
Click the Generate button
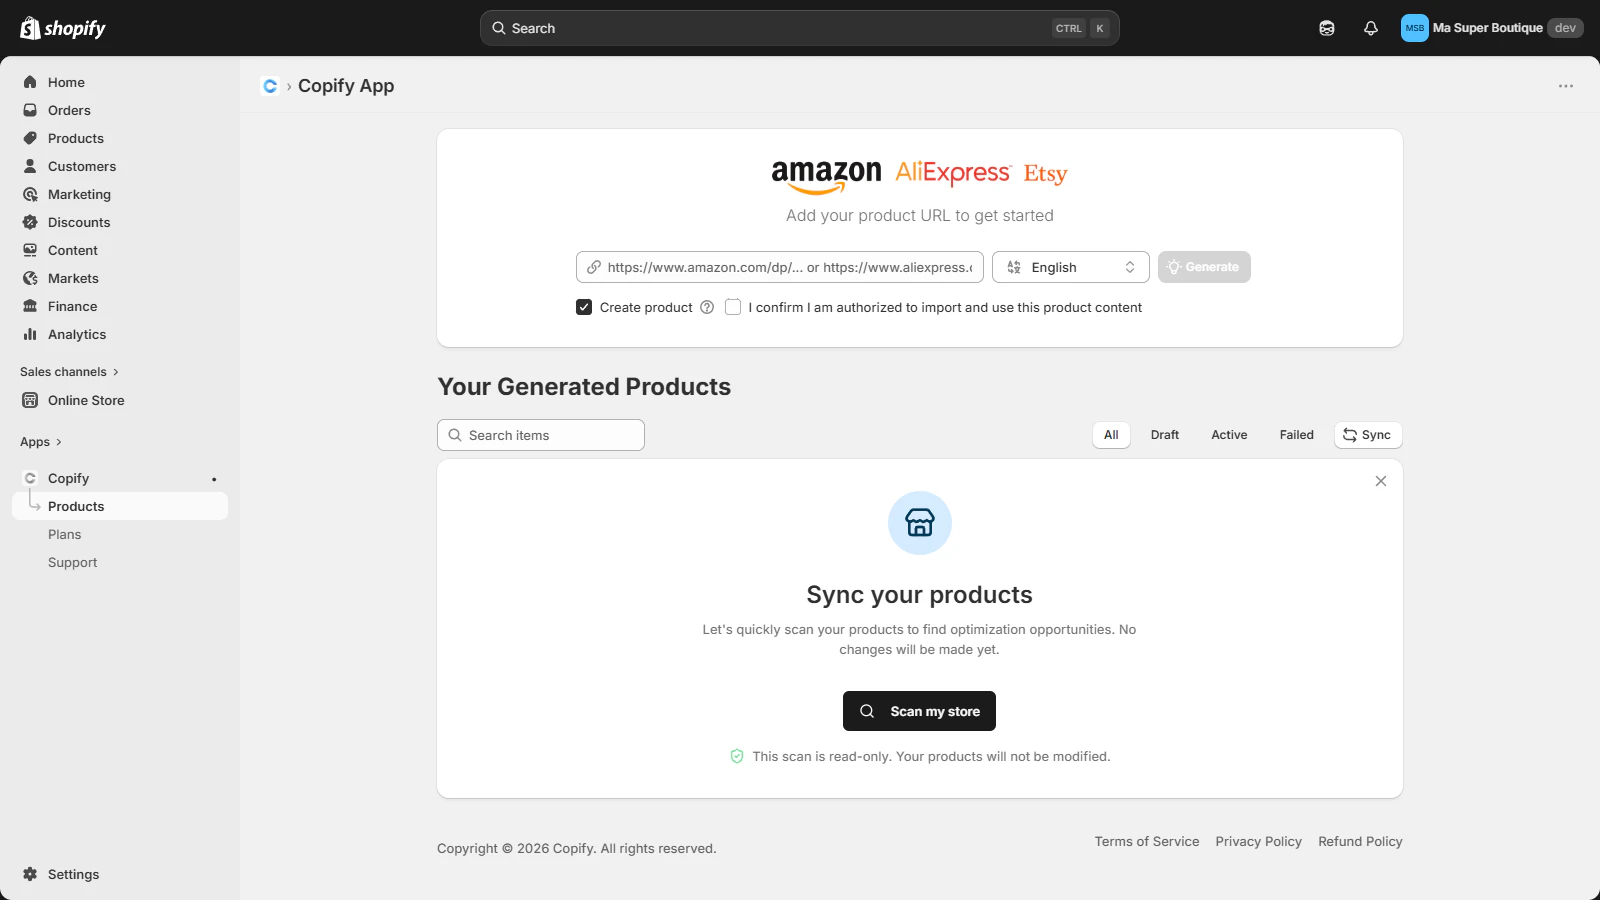(x=1204, y=267)
